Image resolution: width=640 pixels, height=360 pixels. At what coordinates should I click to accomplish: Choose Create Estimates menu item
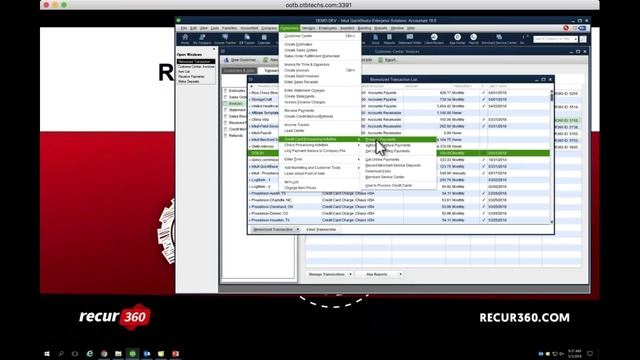tap(320, 44)
